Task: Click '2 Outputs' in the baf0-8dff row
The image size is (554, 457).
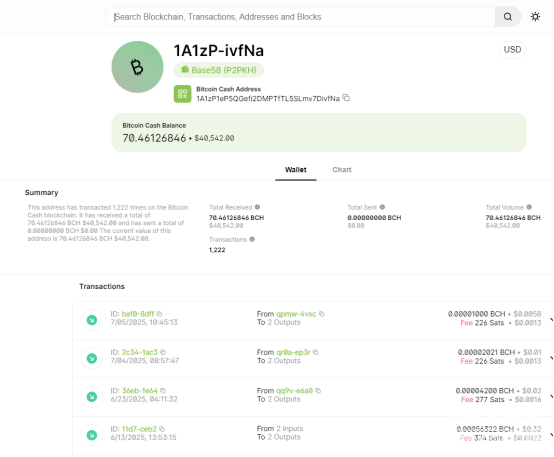Action: [284, 322]
